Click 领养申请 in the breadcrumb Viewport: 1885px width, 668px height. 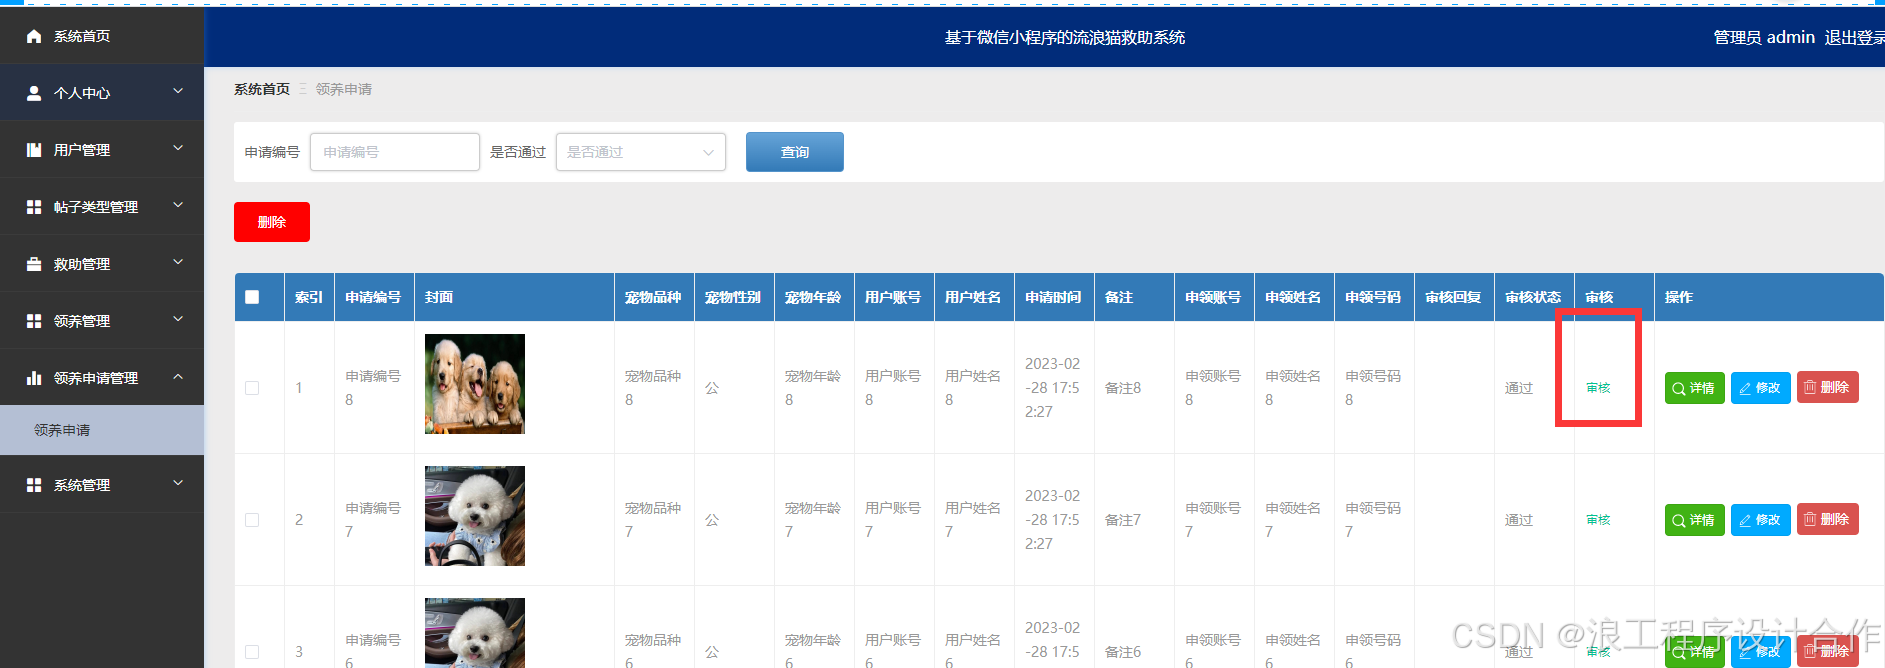point(344,89)
